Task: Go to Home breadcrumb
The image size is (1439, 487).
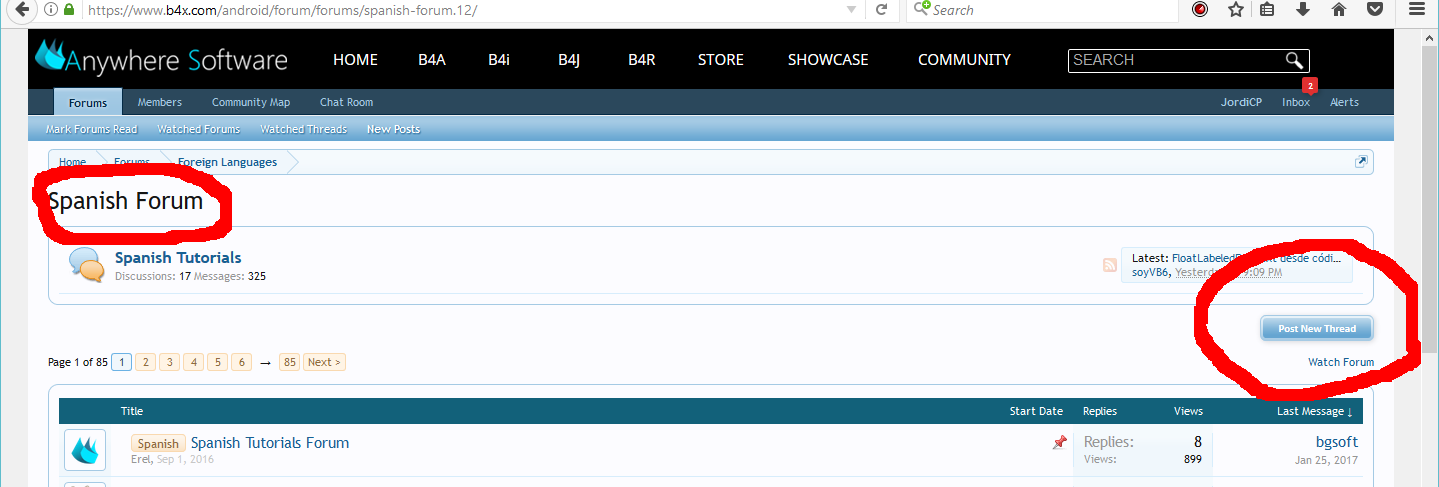Action: click(72, 162)
